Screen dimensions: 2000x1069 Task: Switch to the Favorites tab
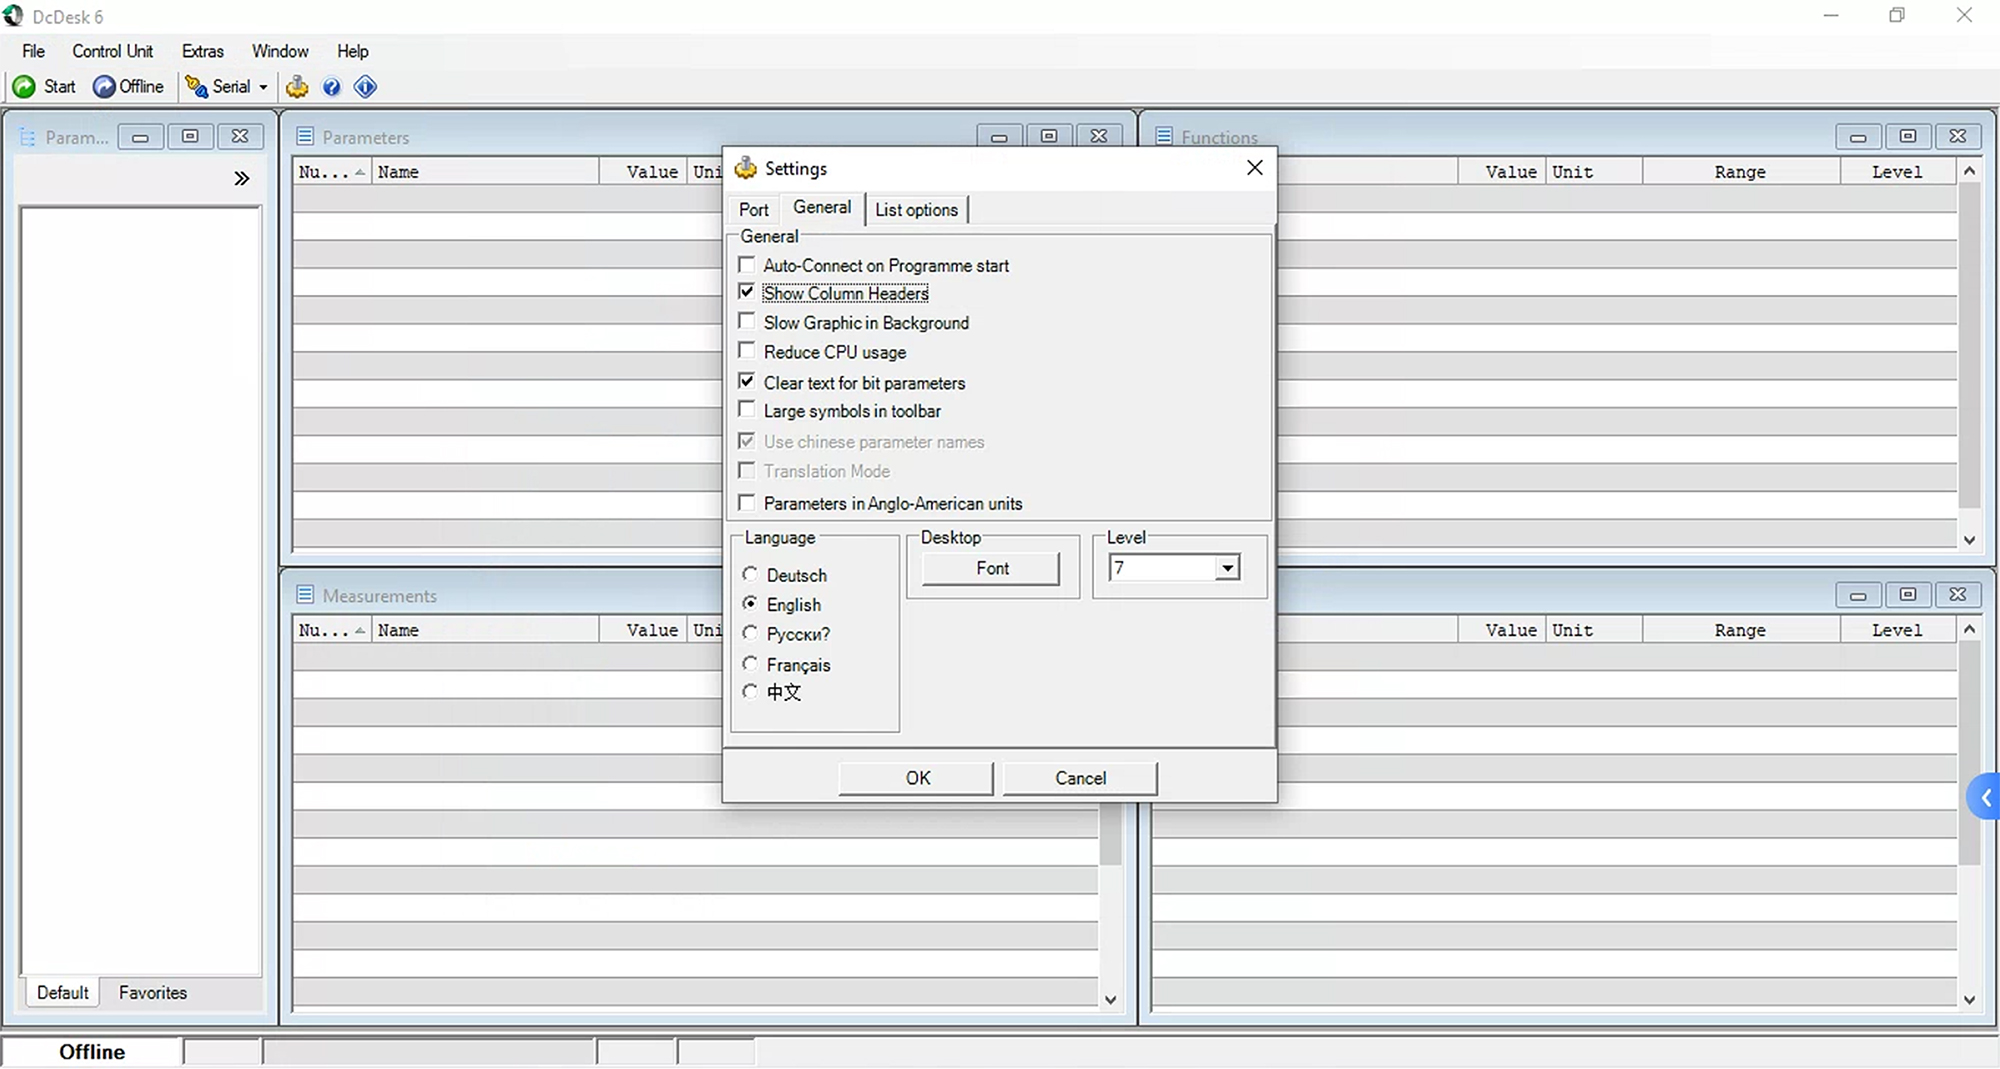(x=152, y=992)
